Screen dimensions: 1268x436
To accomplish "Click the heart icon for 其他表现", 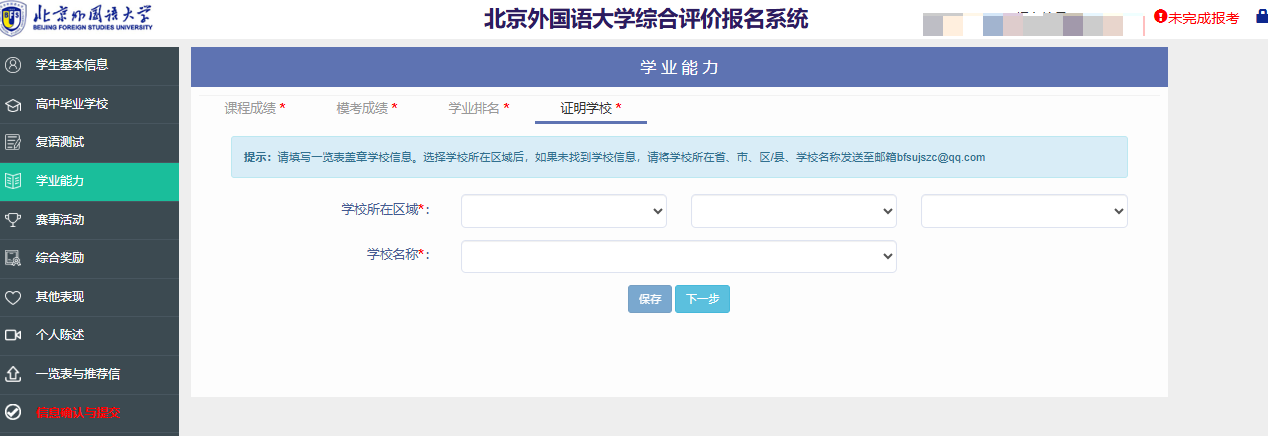I will (x=13, y=297).
